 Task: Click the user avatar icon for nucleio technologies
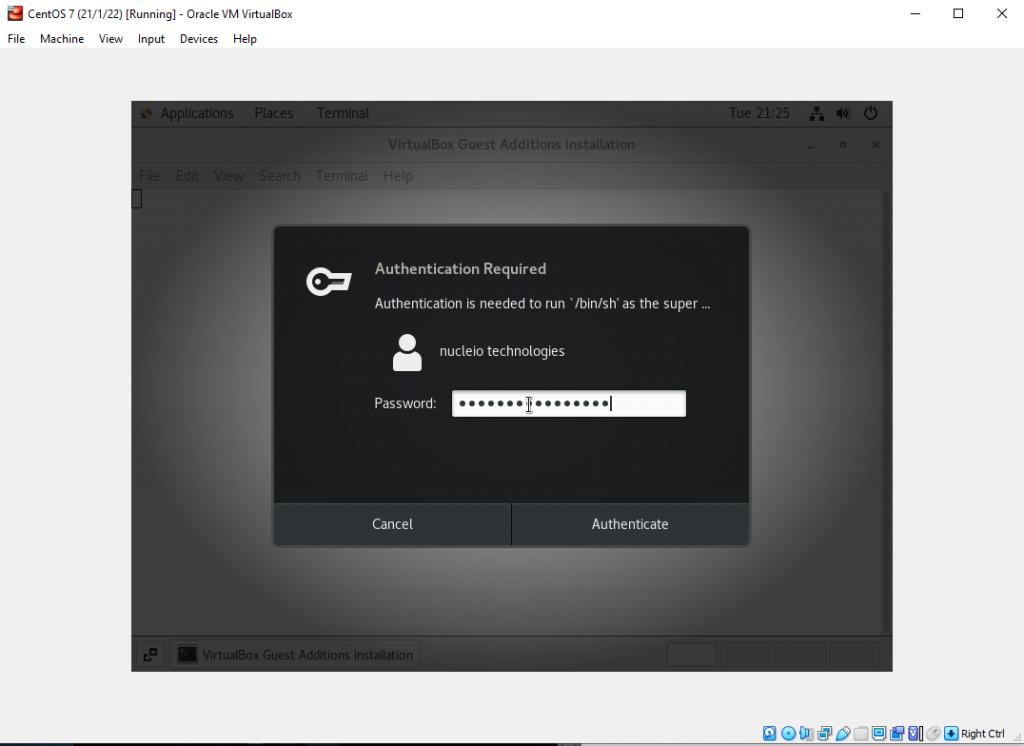point(407,353)
